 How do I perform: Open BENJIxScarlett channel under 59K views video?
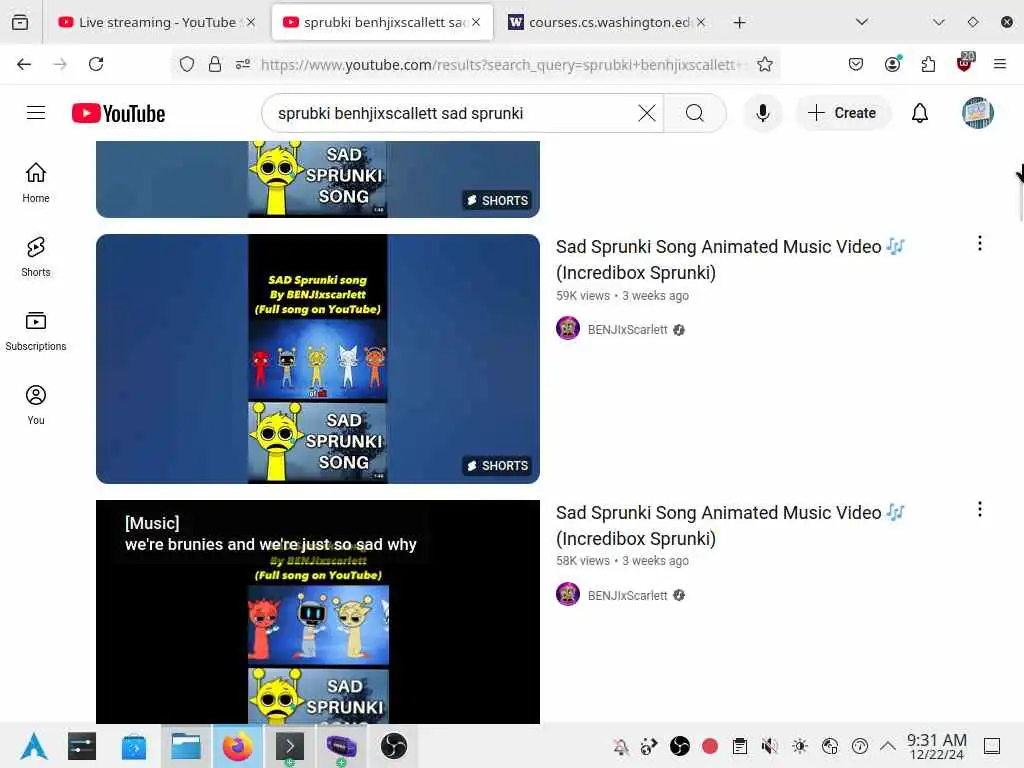pos(627,330)
